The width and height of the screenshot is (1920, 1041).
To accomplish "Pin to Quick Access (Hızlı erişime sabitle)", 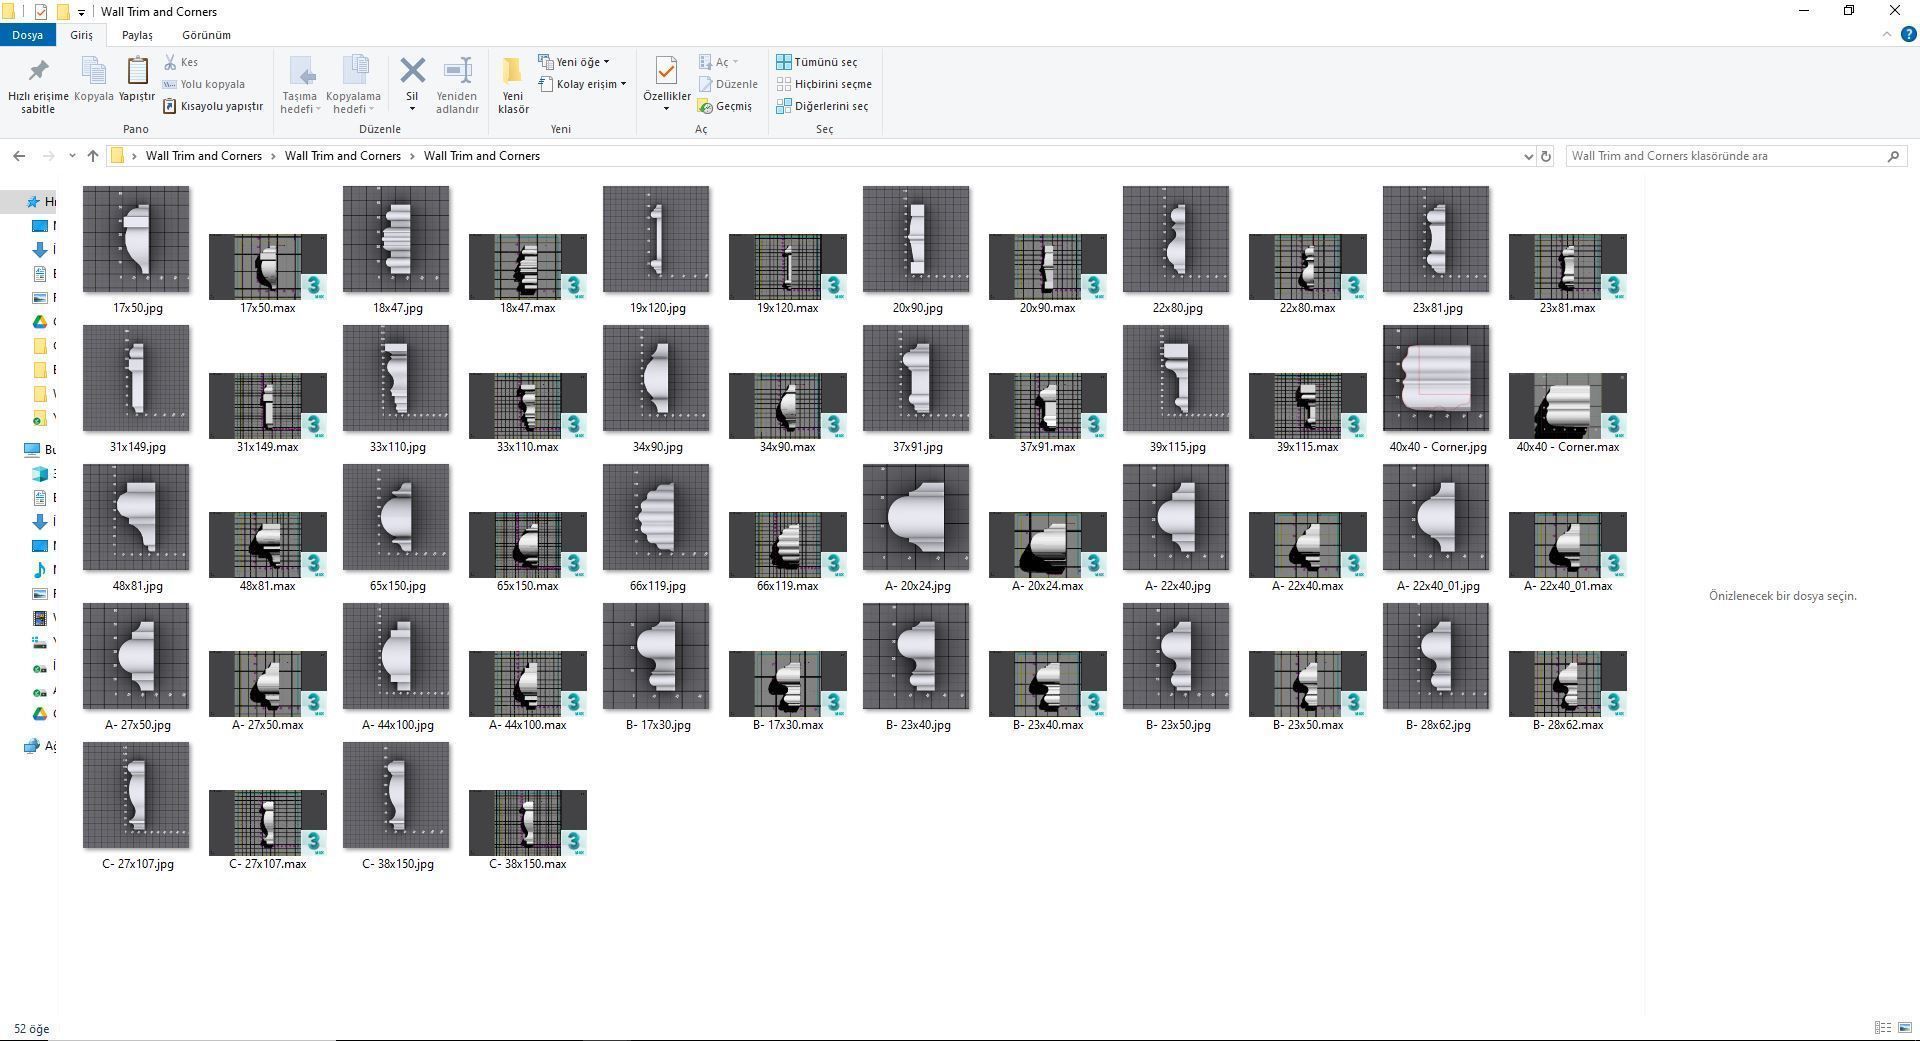I will point(38,86).
